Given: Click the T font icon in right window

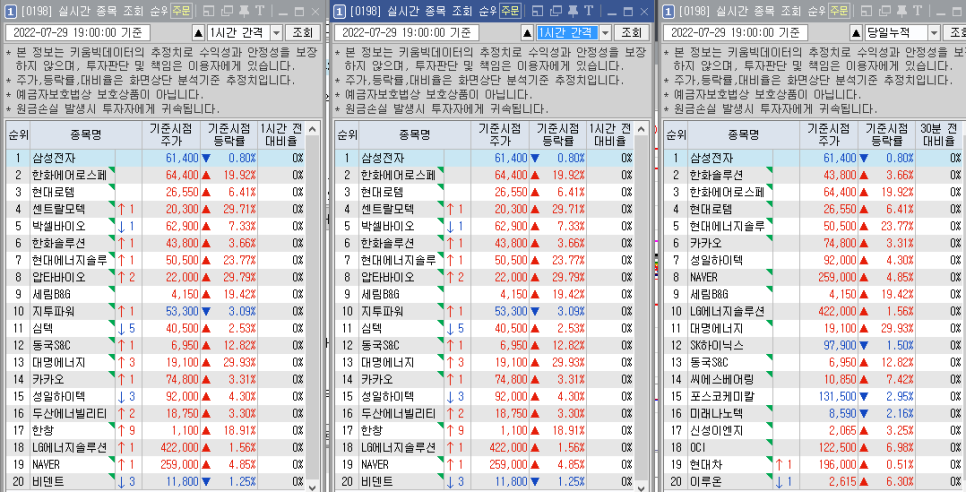Looking at the screenshot, I should pos(917,11).
